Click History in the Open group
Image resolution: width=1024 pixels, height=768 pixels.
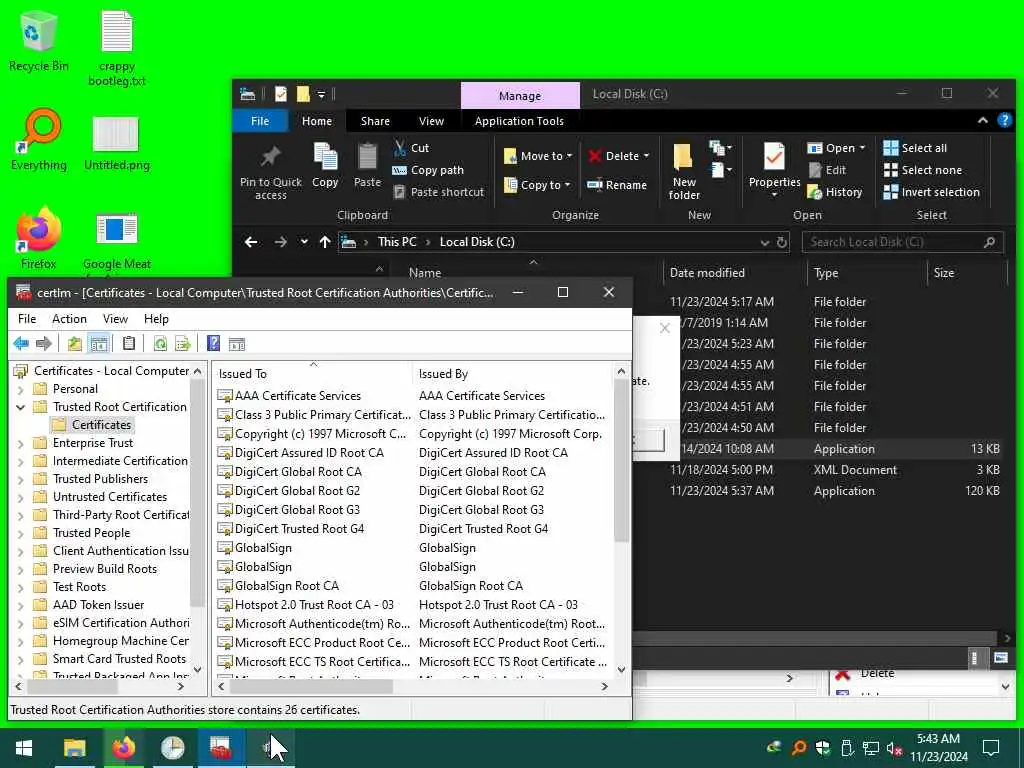(x=835, y=192)
